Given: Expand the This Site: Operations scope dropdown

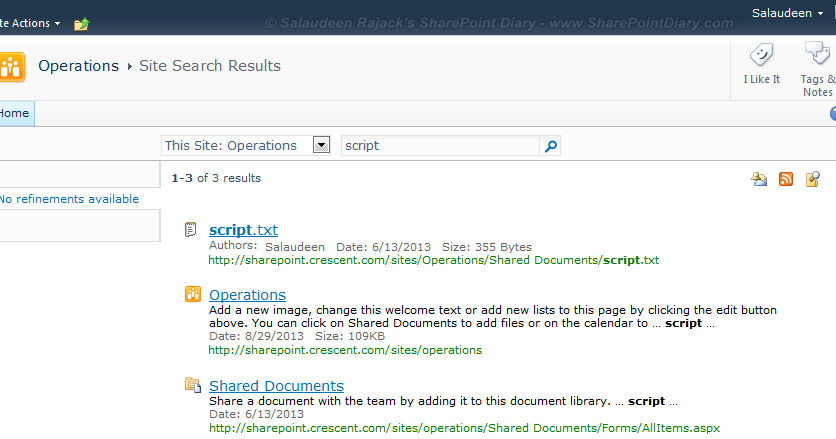Looking at the screenshot, I should (x=321, y=145).
